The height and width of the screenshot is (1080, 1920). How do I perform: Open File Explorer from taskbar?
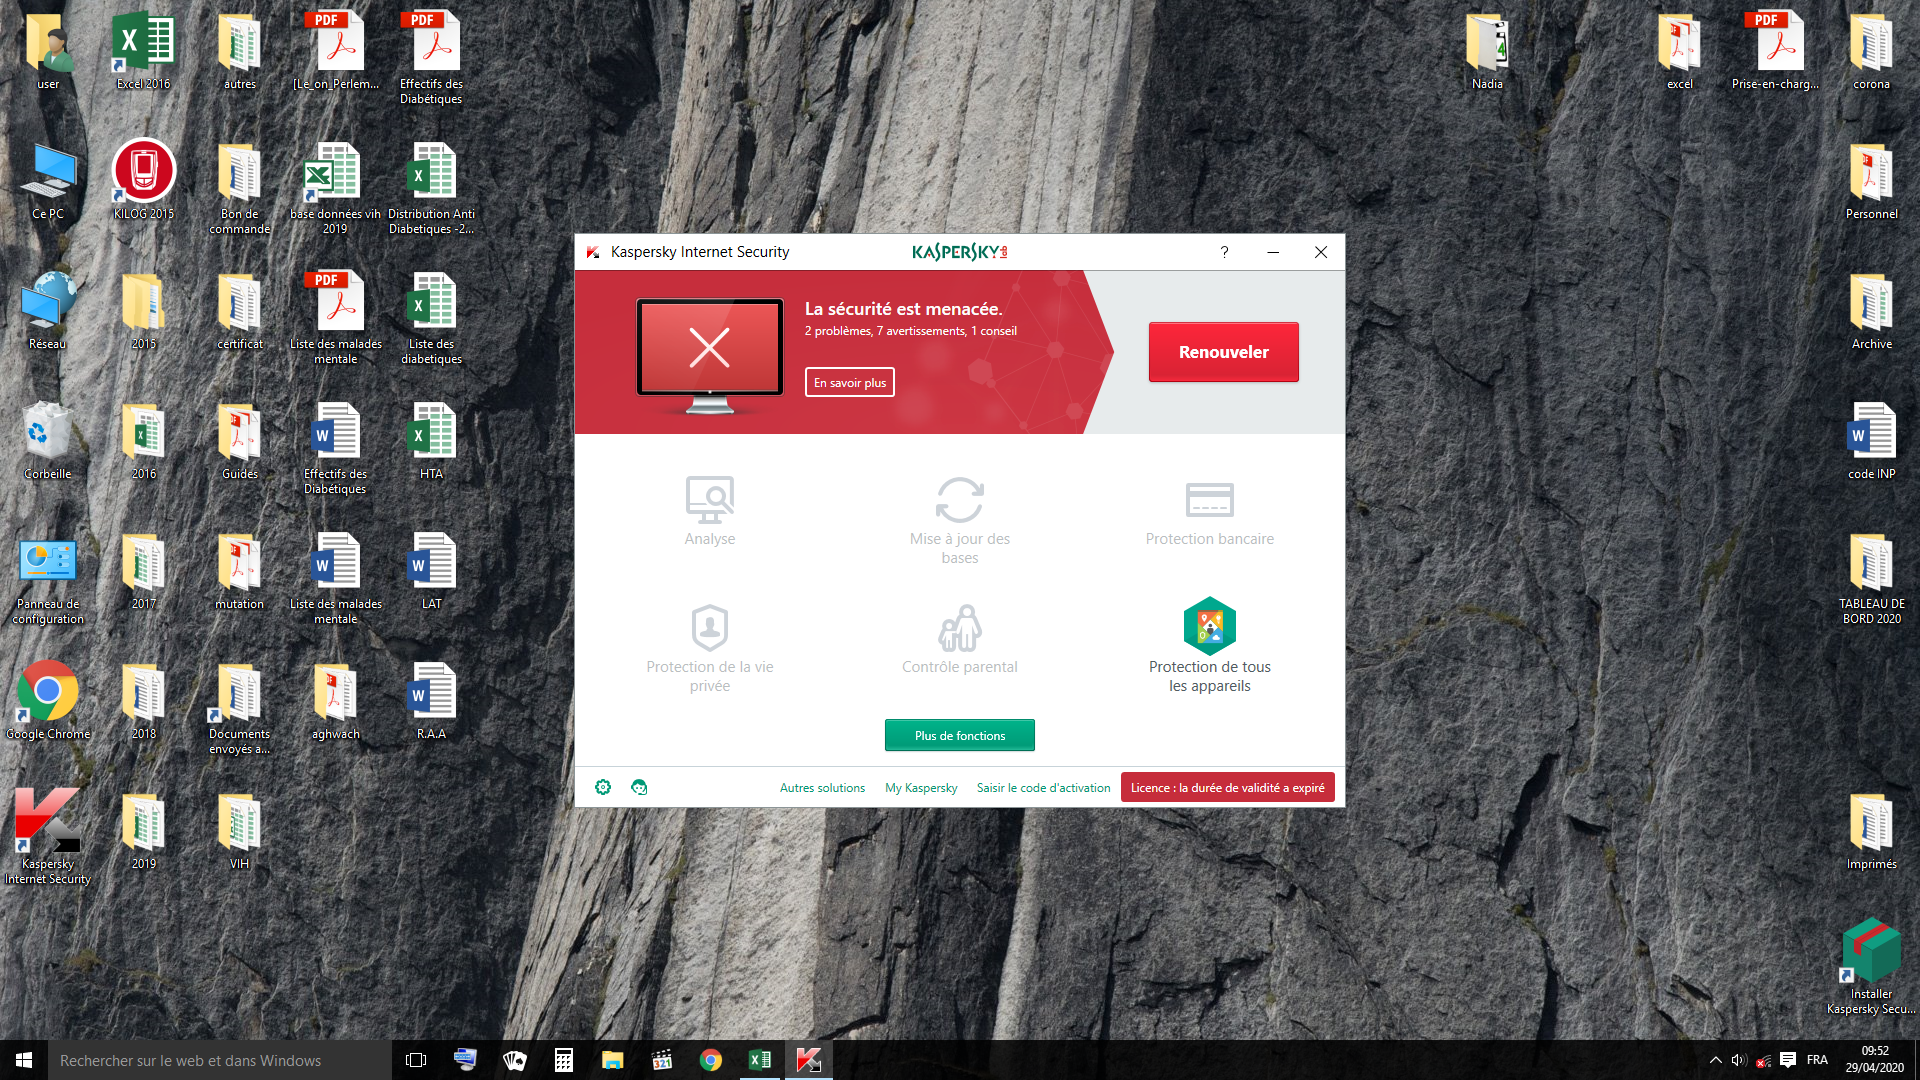click(x=613, y=1060)
